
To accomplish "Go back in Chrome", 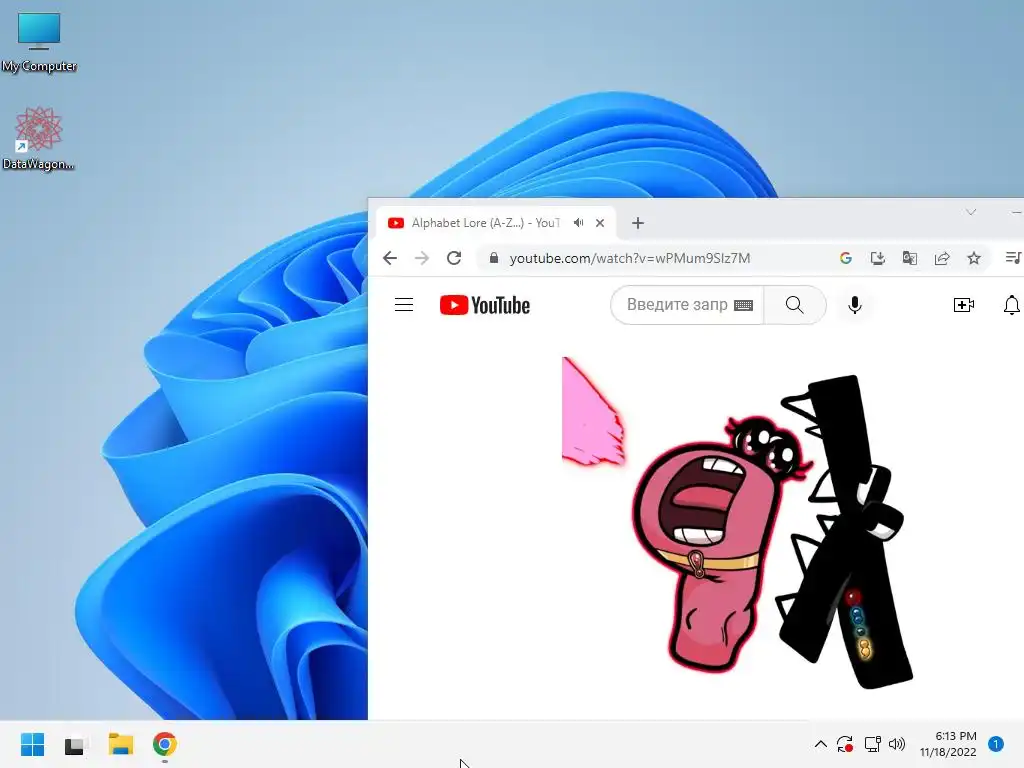I will pos(390,258).
